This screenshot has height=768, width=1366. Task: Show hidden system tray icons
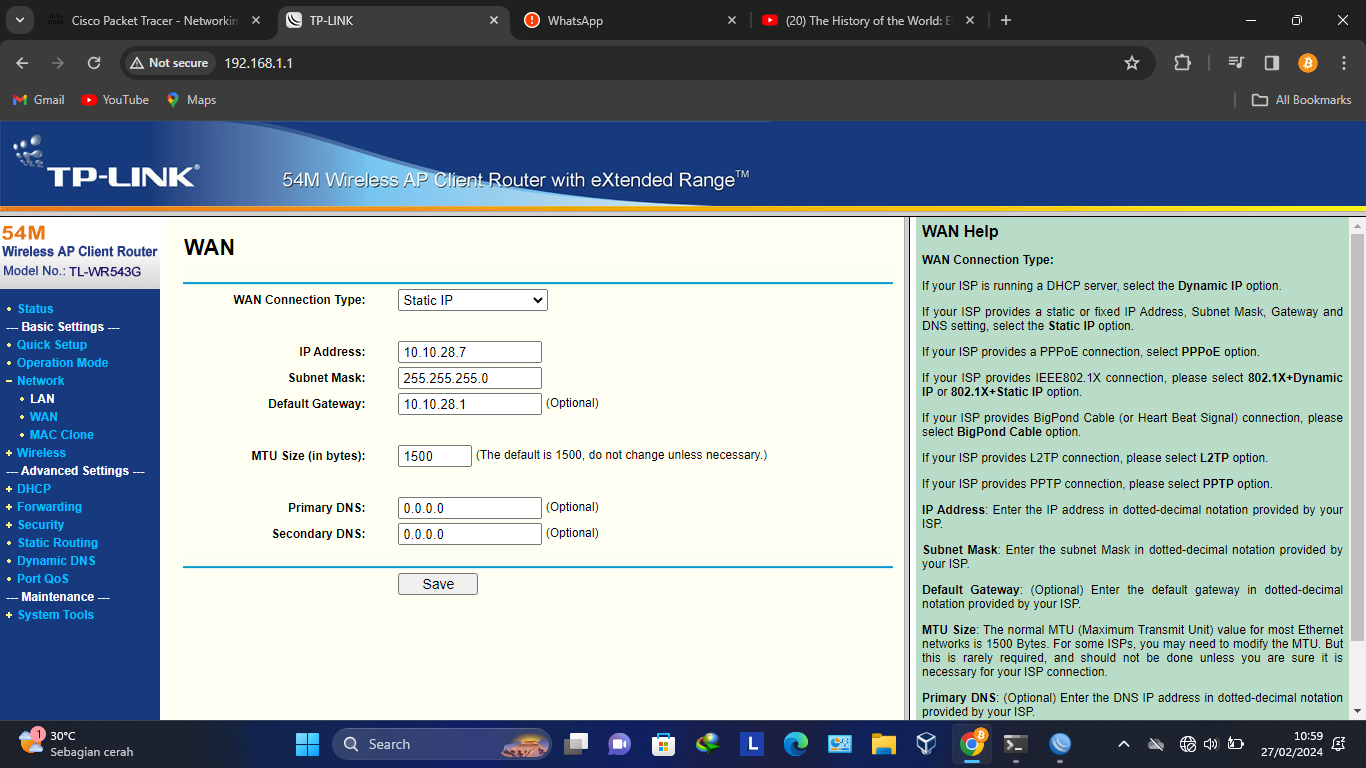tap(1123, 744)
